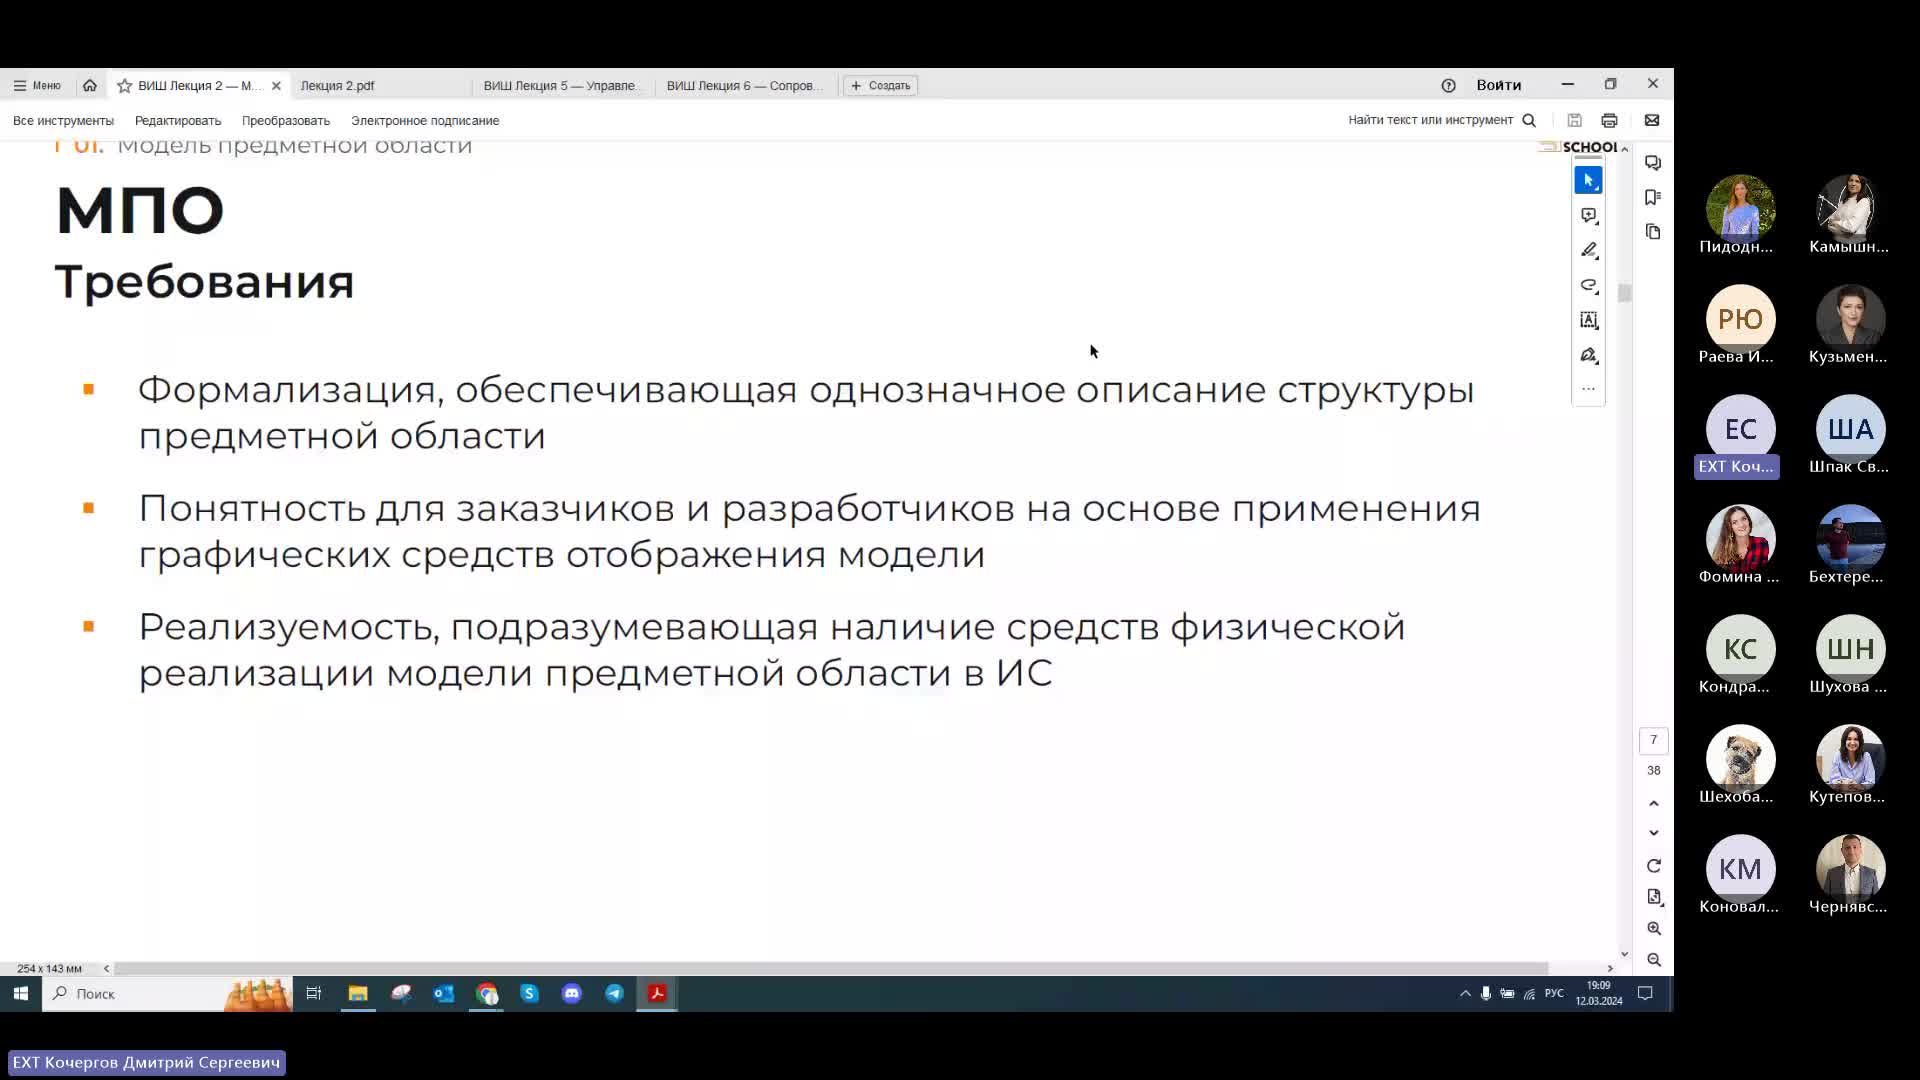The width and height of the screenshot is (1920, 1080).
Task: Open Все инструменты menu
Action: click(63, 120)
